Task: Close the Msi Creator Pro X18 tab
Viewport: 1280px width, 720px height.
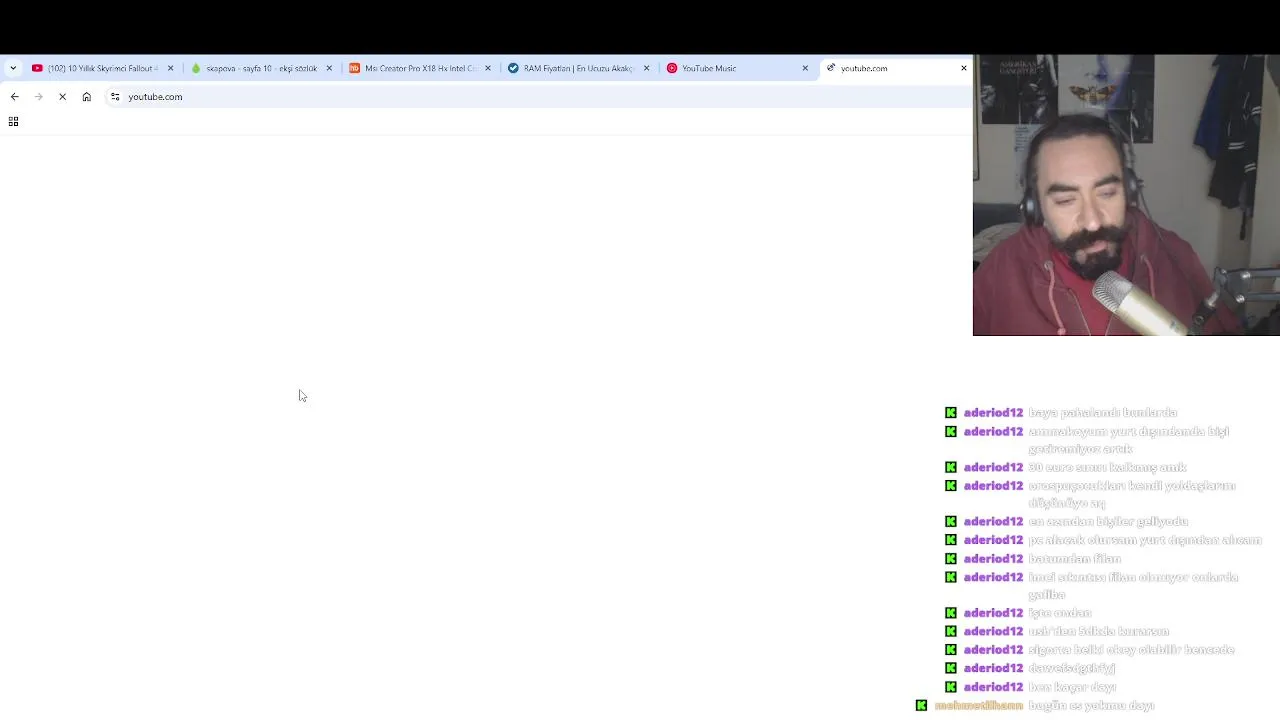Action: [488, 68]
